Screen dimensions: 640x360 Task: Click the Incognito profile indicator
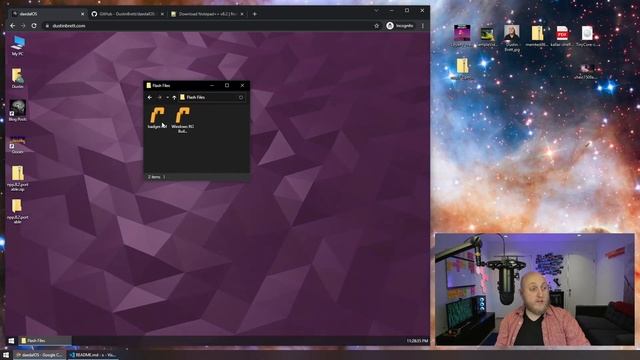(x=400, y=26)
